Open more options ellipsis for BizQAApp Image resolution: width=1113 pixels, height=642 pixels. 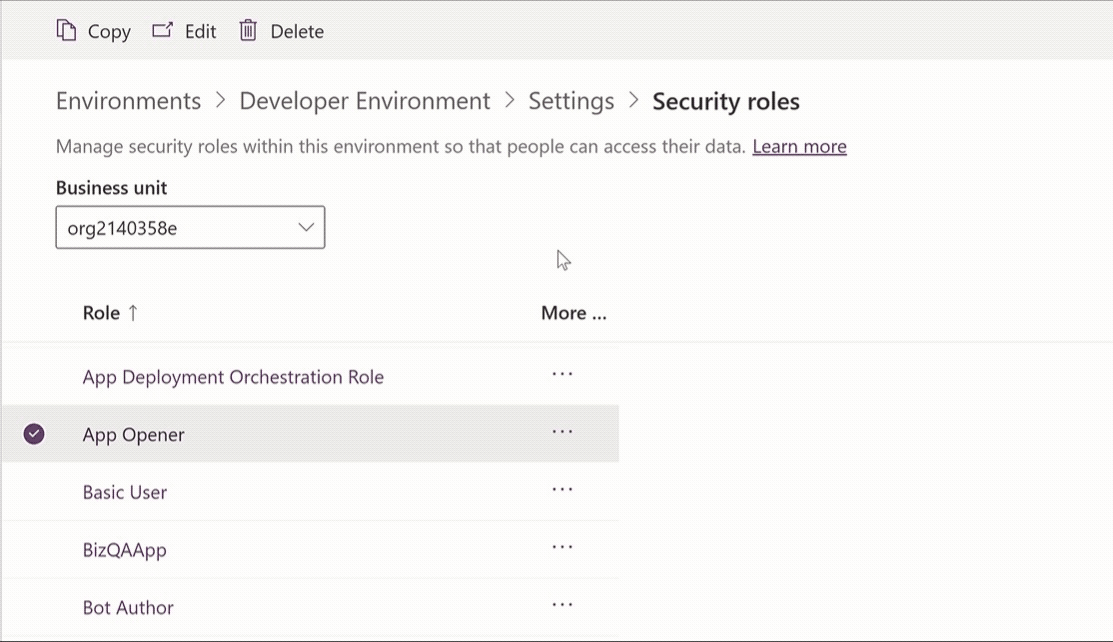tap(562, 548)
